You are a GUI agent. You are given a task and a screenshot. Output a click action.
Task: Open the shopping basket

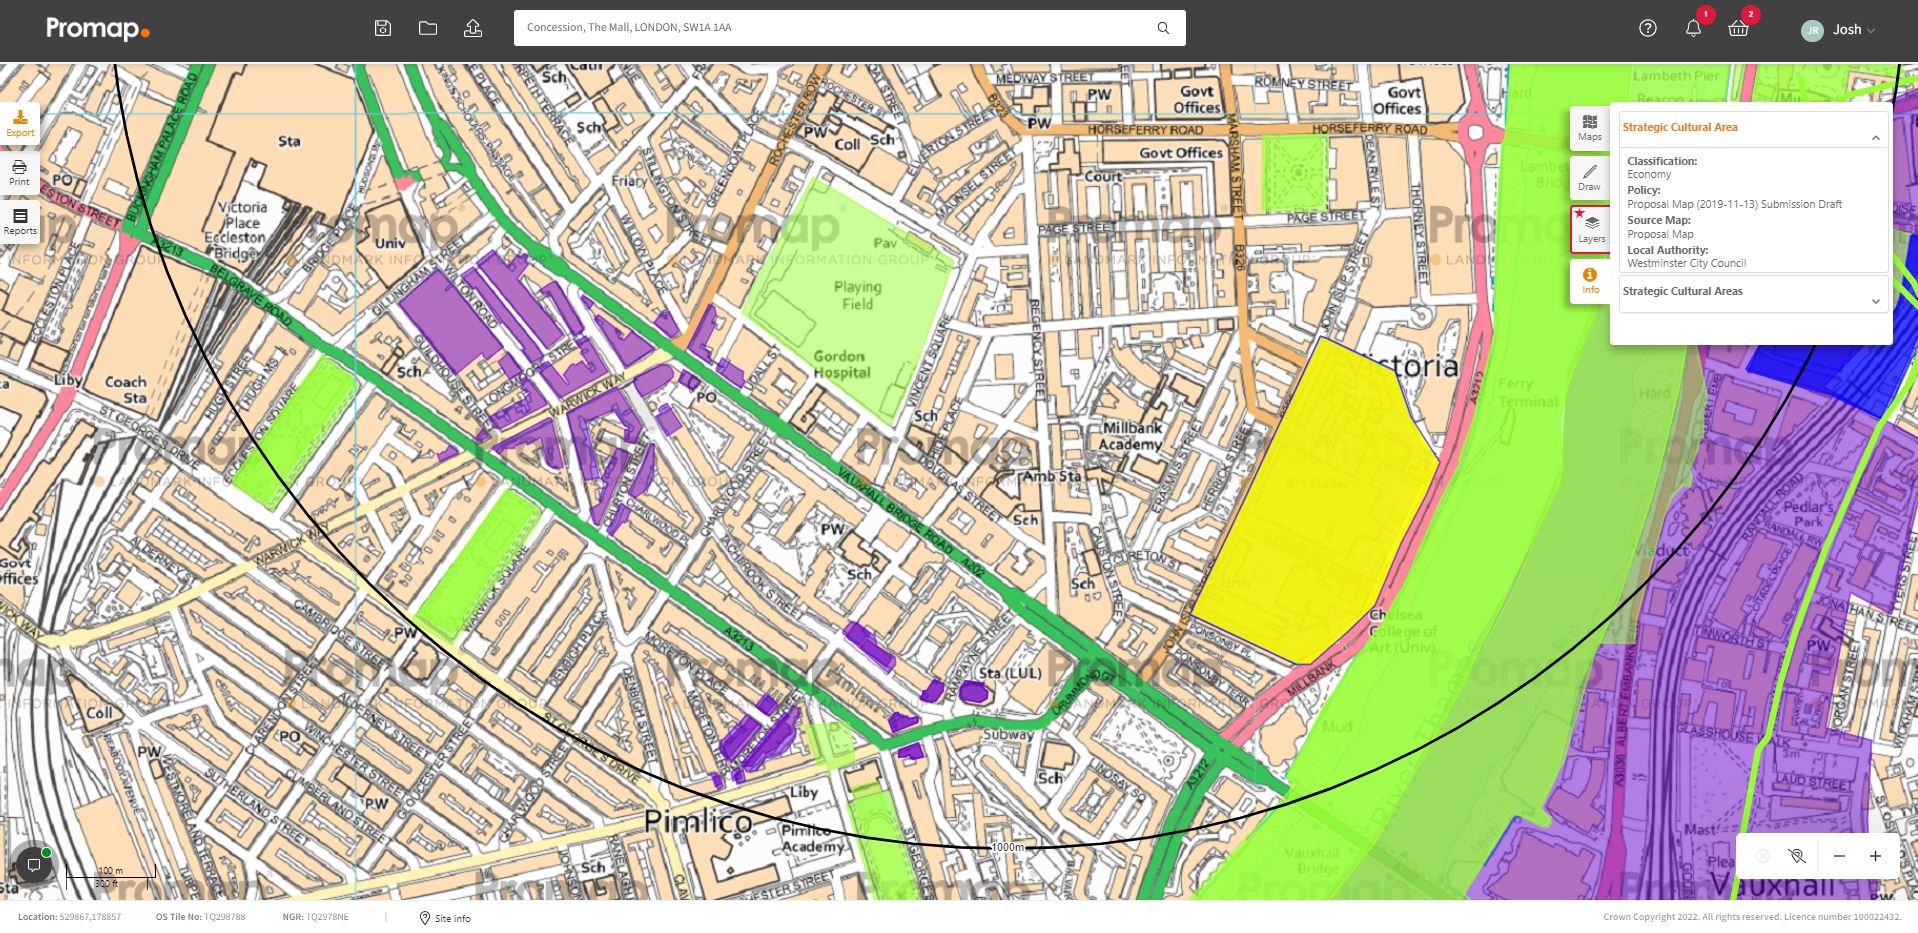(1738, 28)
